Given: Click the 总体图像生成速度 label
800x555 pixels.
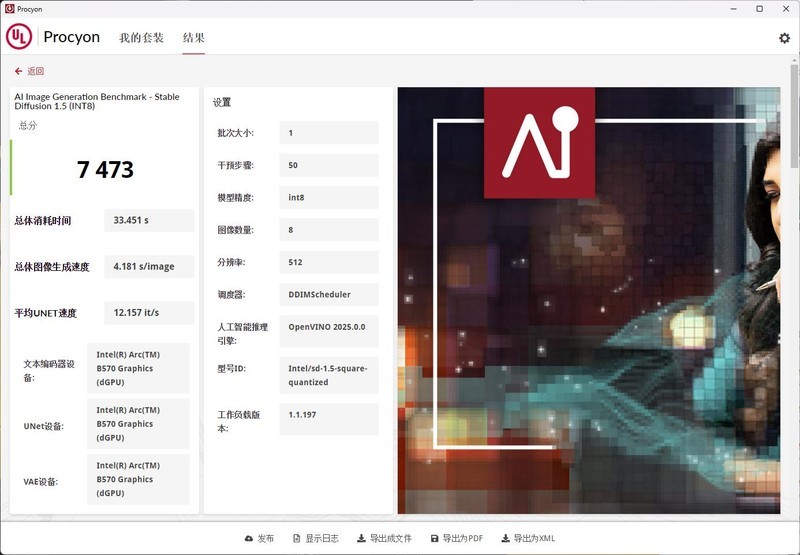Looking at the screenshot, I should coord(52,266).
